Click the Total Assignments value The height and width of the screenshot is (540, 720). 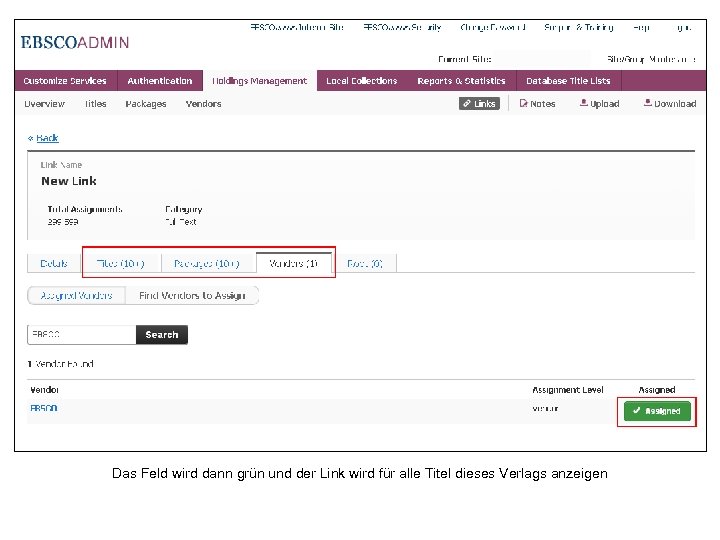63,222
